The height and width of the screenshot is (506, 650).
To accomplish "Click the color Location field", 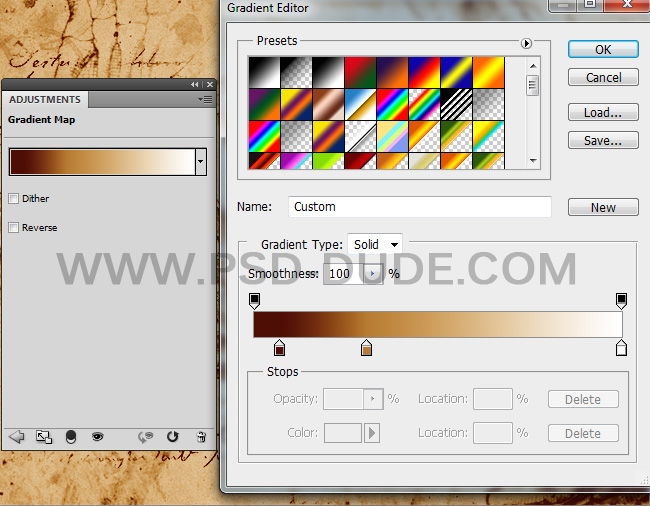I will (493, 433).
